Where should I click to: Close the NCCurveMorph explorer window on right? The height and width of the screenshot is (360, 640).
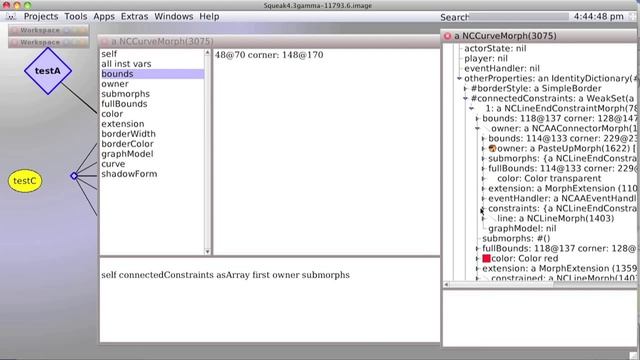point(447,36)
